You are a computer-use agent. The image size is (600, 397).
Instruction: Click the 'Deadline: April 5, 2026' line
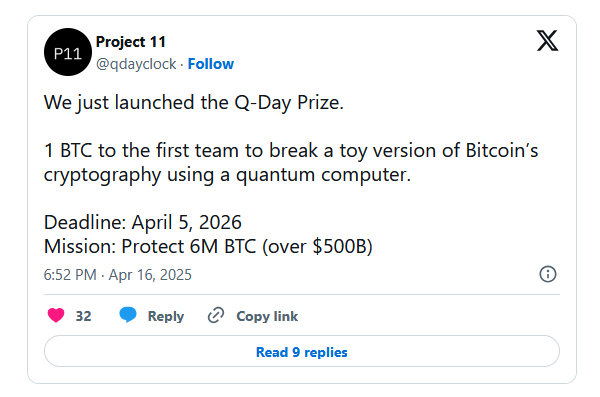tap(143, 222)
